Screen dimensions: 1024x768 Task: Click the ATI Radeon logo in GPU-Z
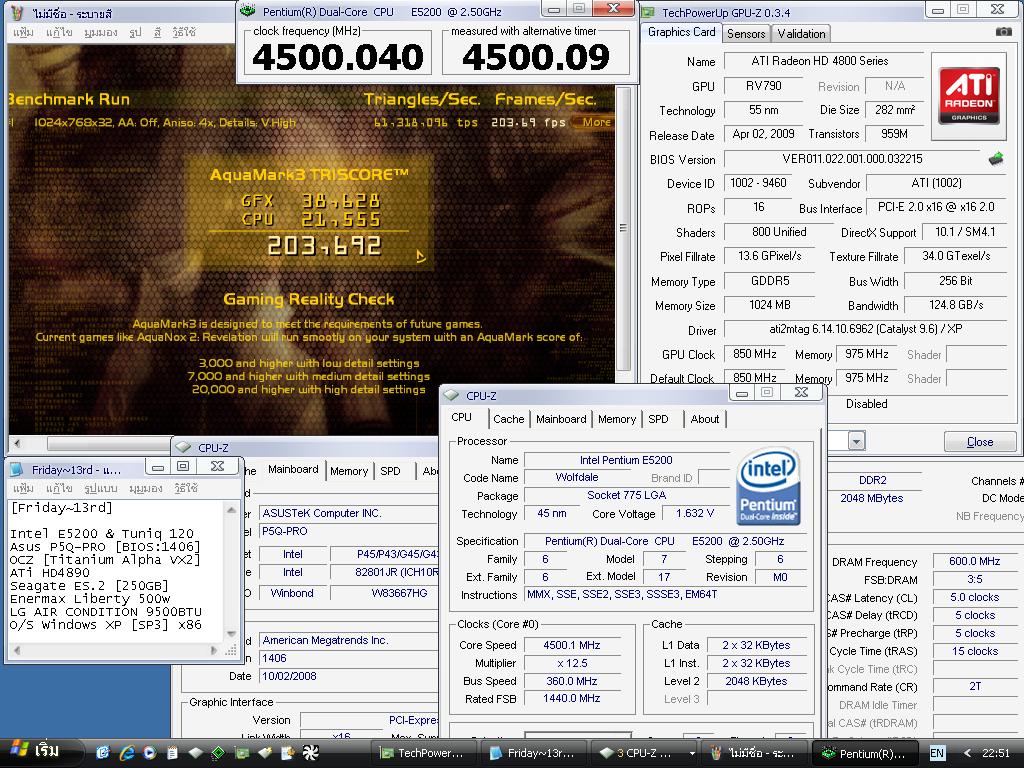click(969, 96)
